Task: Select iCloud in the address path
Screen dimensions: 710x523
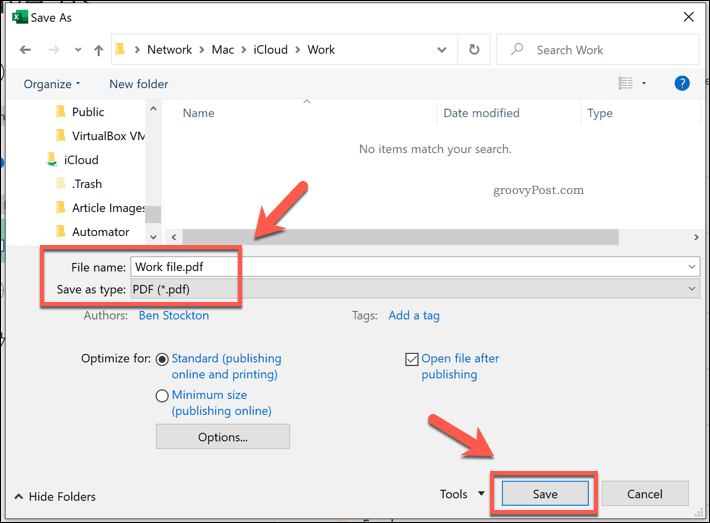Action: [270, 49]
